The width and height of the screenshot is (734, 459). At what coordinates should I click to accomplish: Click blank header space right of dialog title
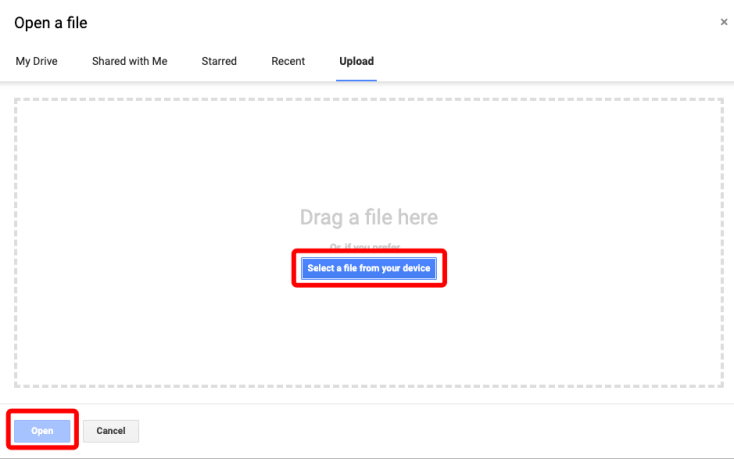tap(400, 22)
